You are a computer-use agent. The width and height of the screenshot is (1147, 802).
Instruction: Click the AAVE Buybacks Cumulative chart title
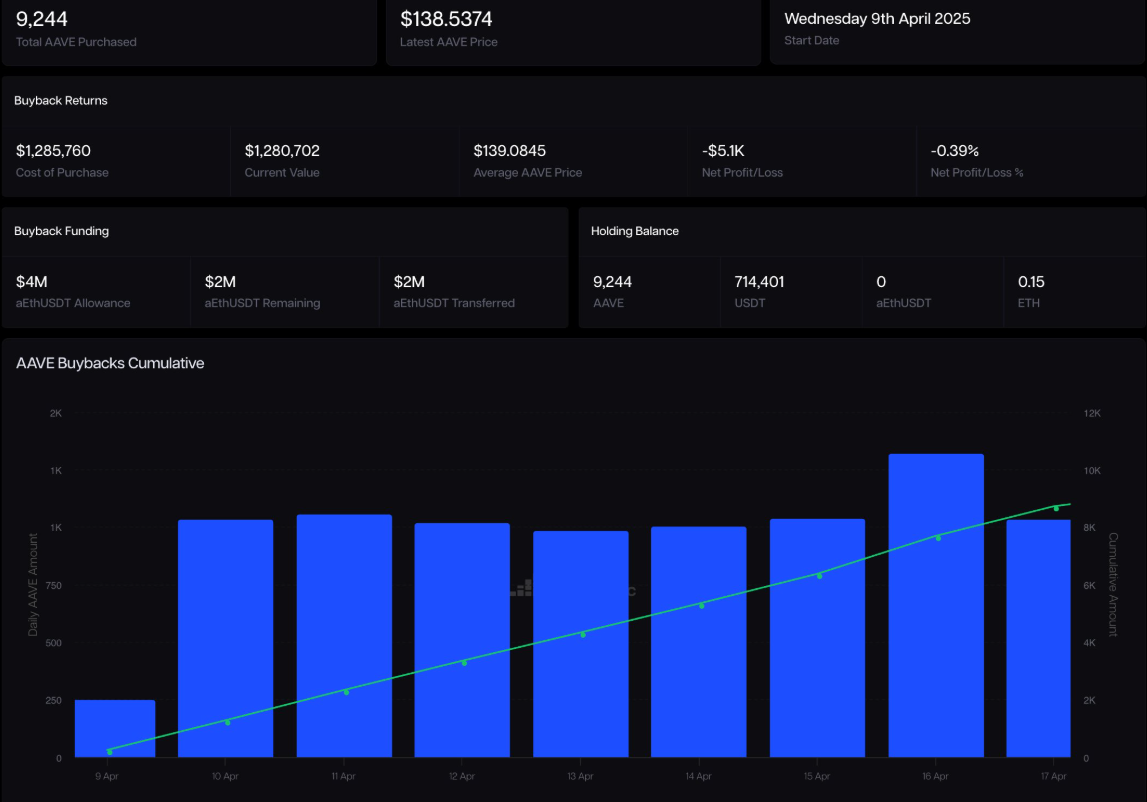point(110,363)
